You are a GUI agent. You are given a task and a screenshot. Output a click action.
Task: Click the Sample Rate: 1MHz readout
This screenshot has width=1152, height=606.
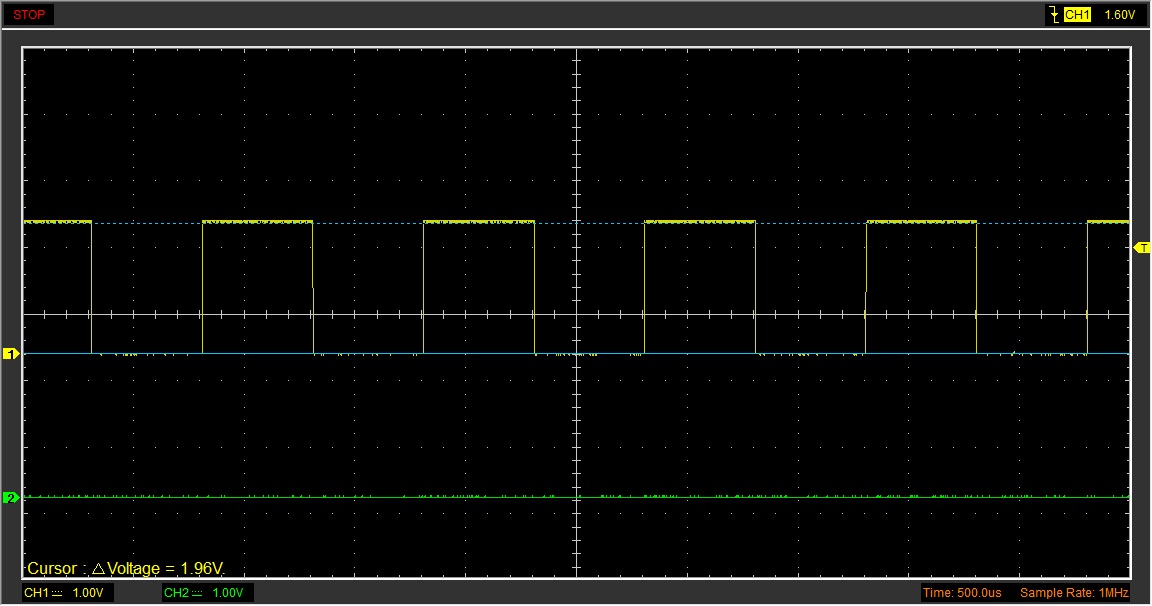click(x=1074, y=593)
